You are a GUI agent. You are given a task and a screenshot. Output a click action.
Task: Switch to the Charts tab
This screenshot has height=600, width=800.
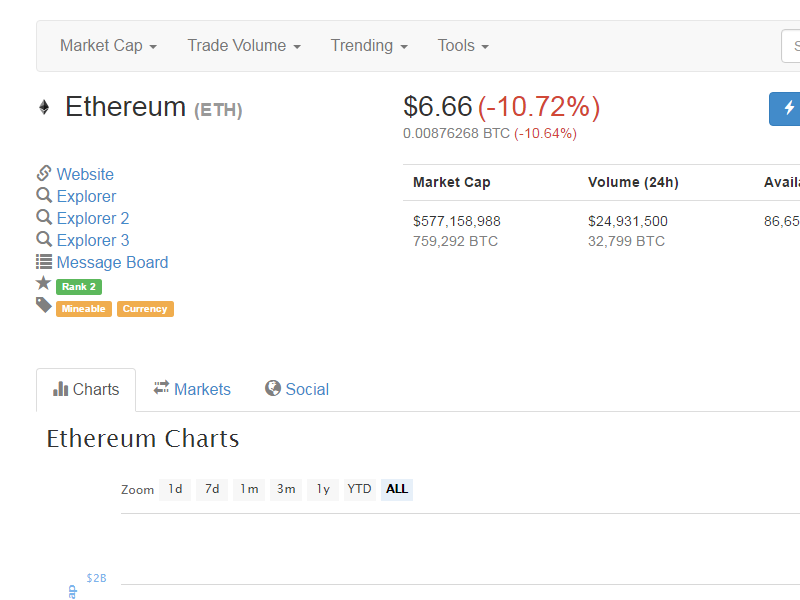[86, 390]
